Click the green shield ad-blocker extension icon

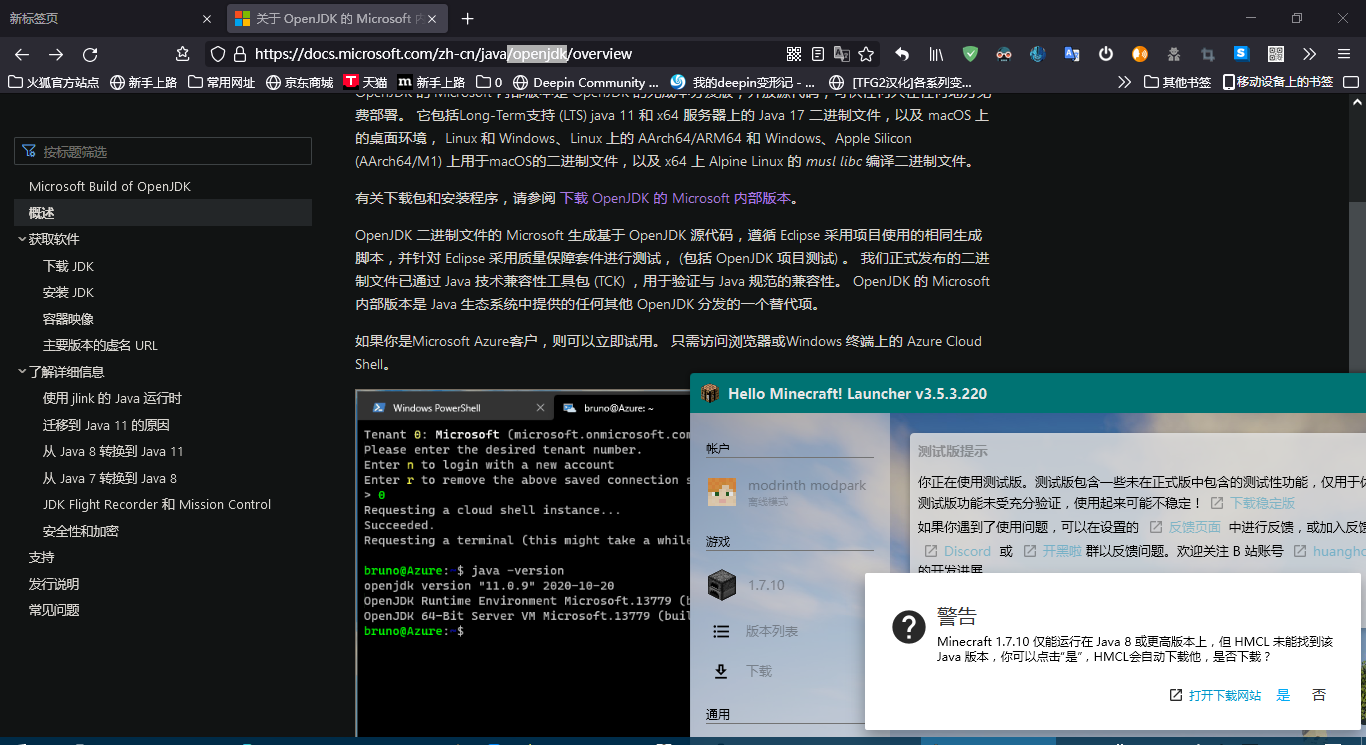pos(968,54)
